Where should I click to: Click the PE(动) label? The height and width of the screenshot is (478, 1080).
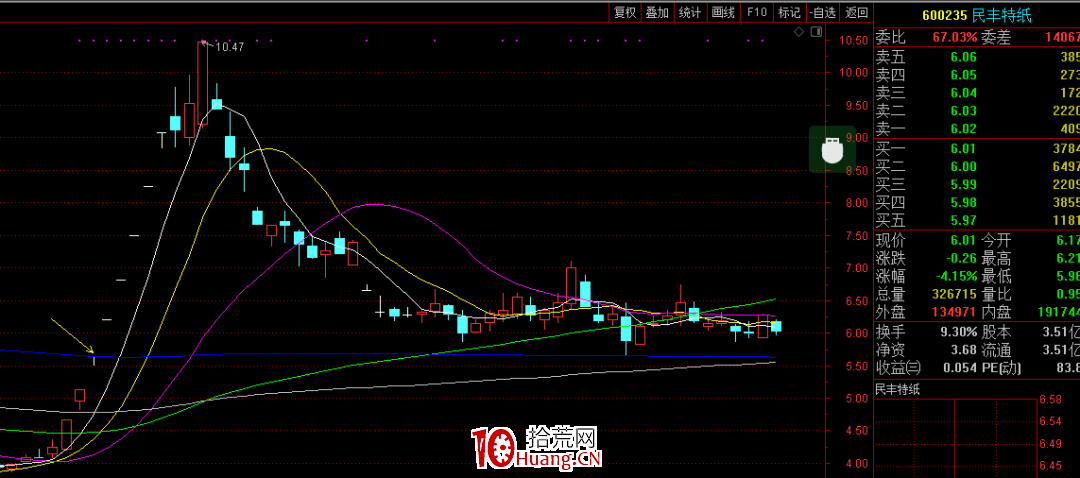(x=1000, y=368)
